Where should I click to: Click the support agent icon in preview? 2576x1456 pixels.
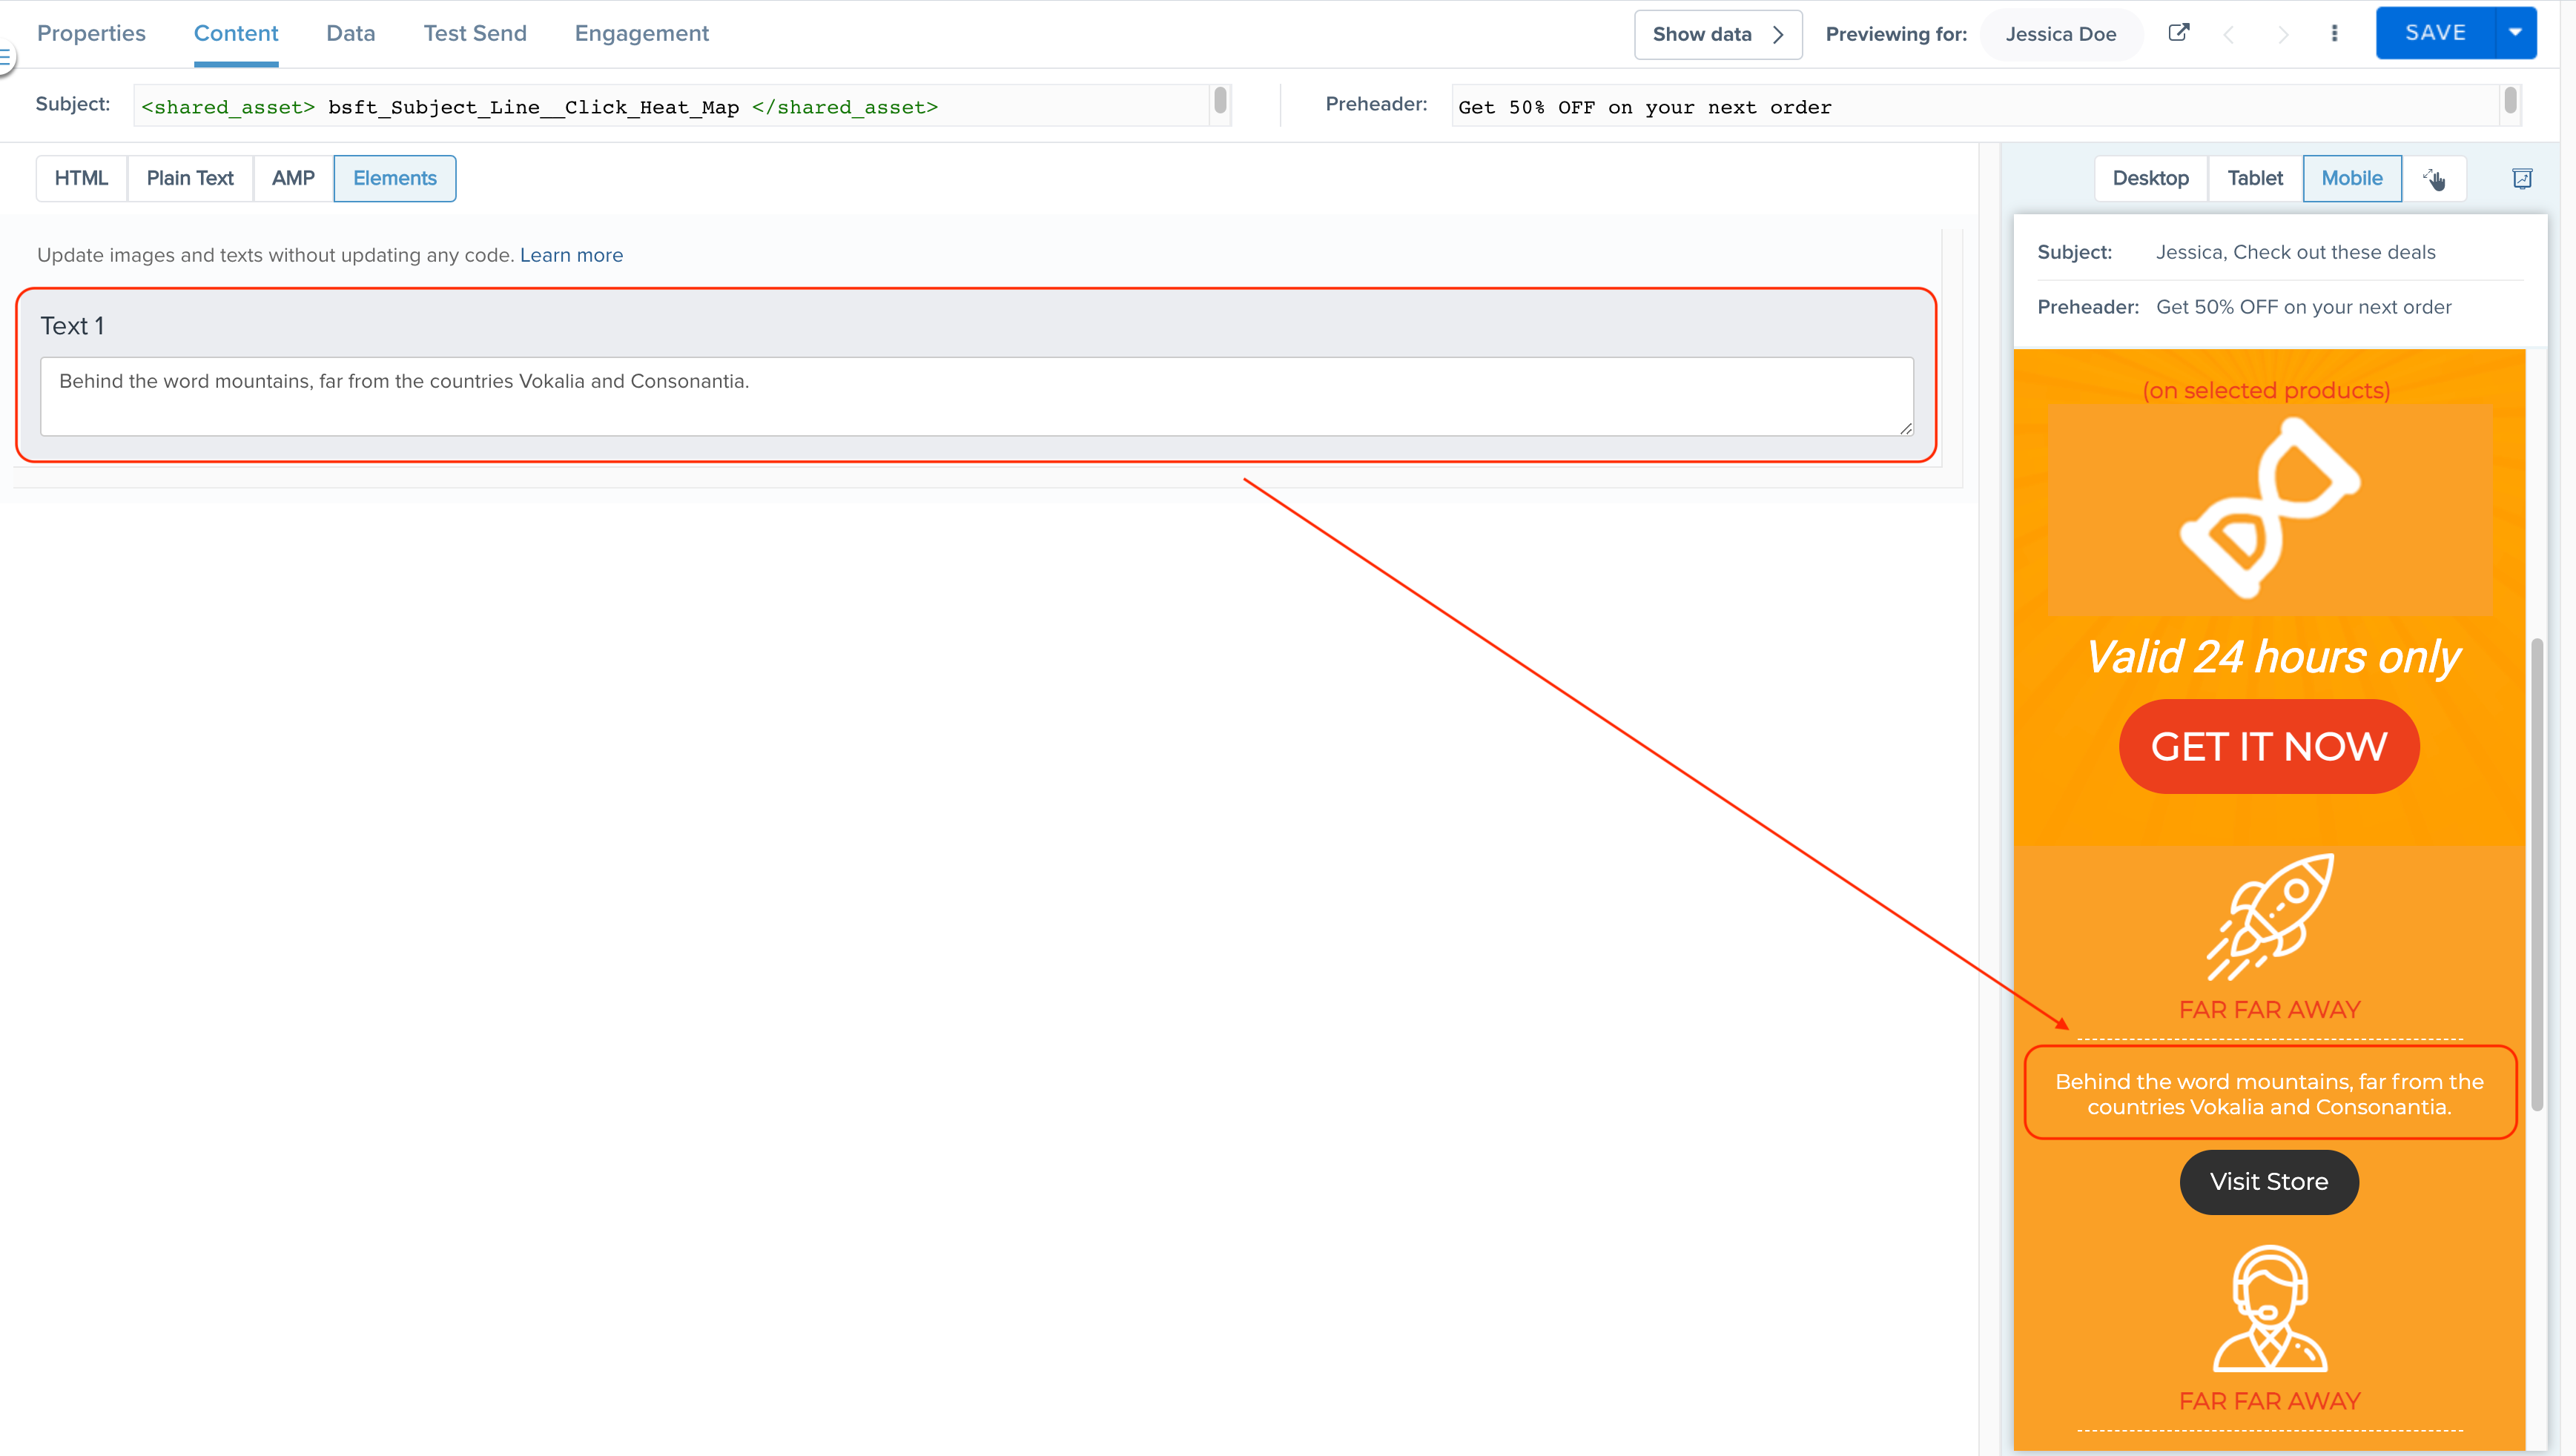pos(2270,1308)
